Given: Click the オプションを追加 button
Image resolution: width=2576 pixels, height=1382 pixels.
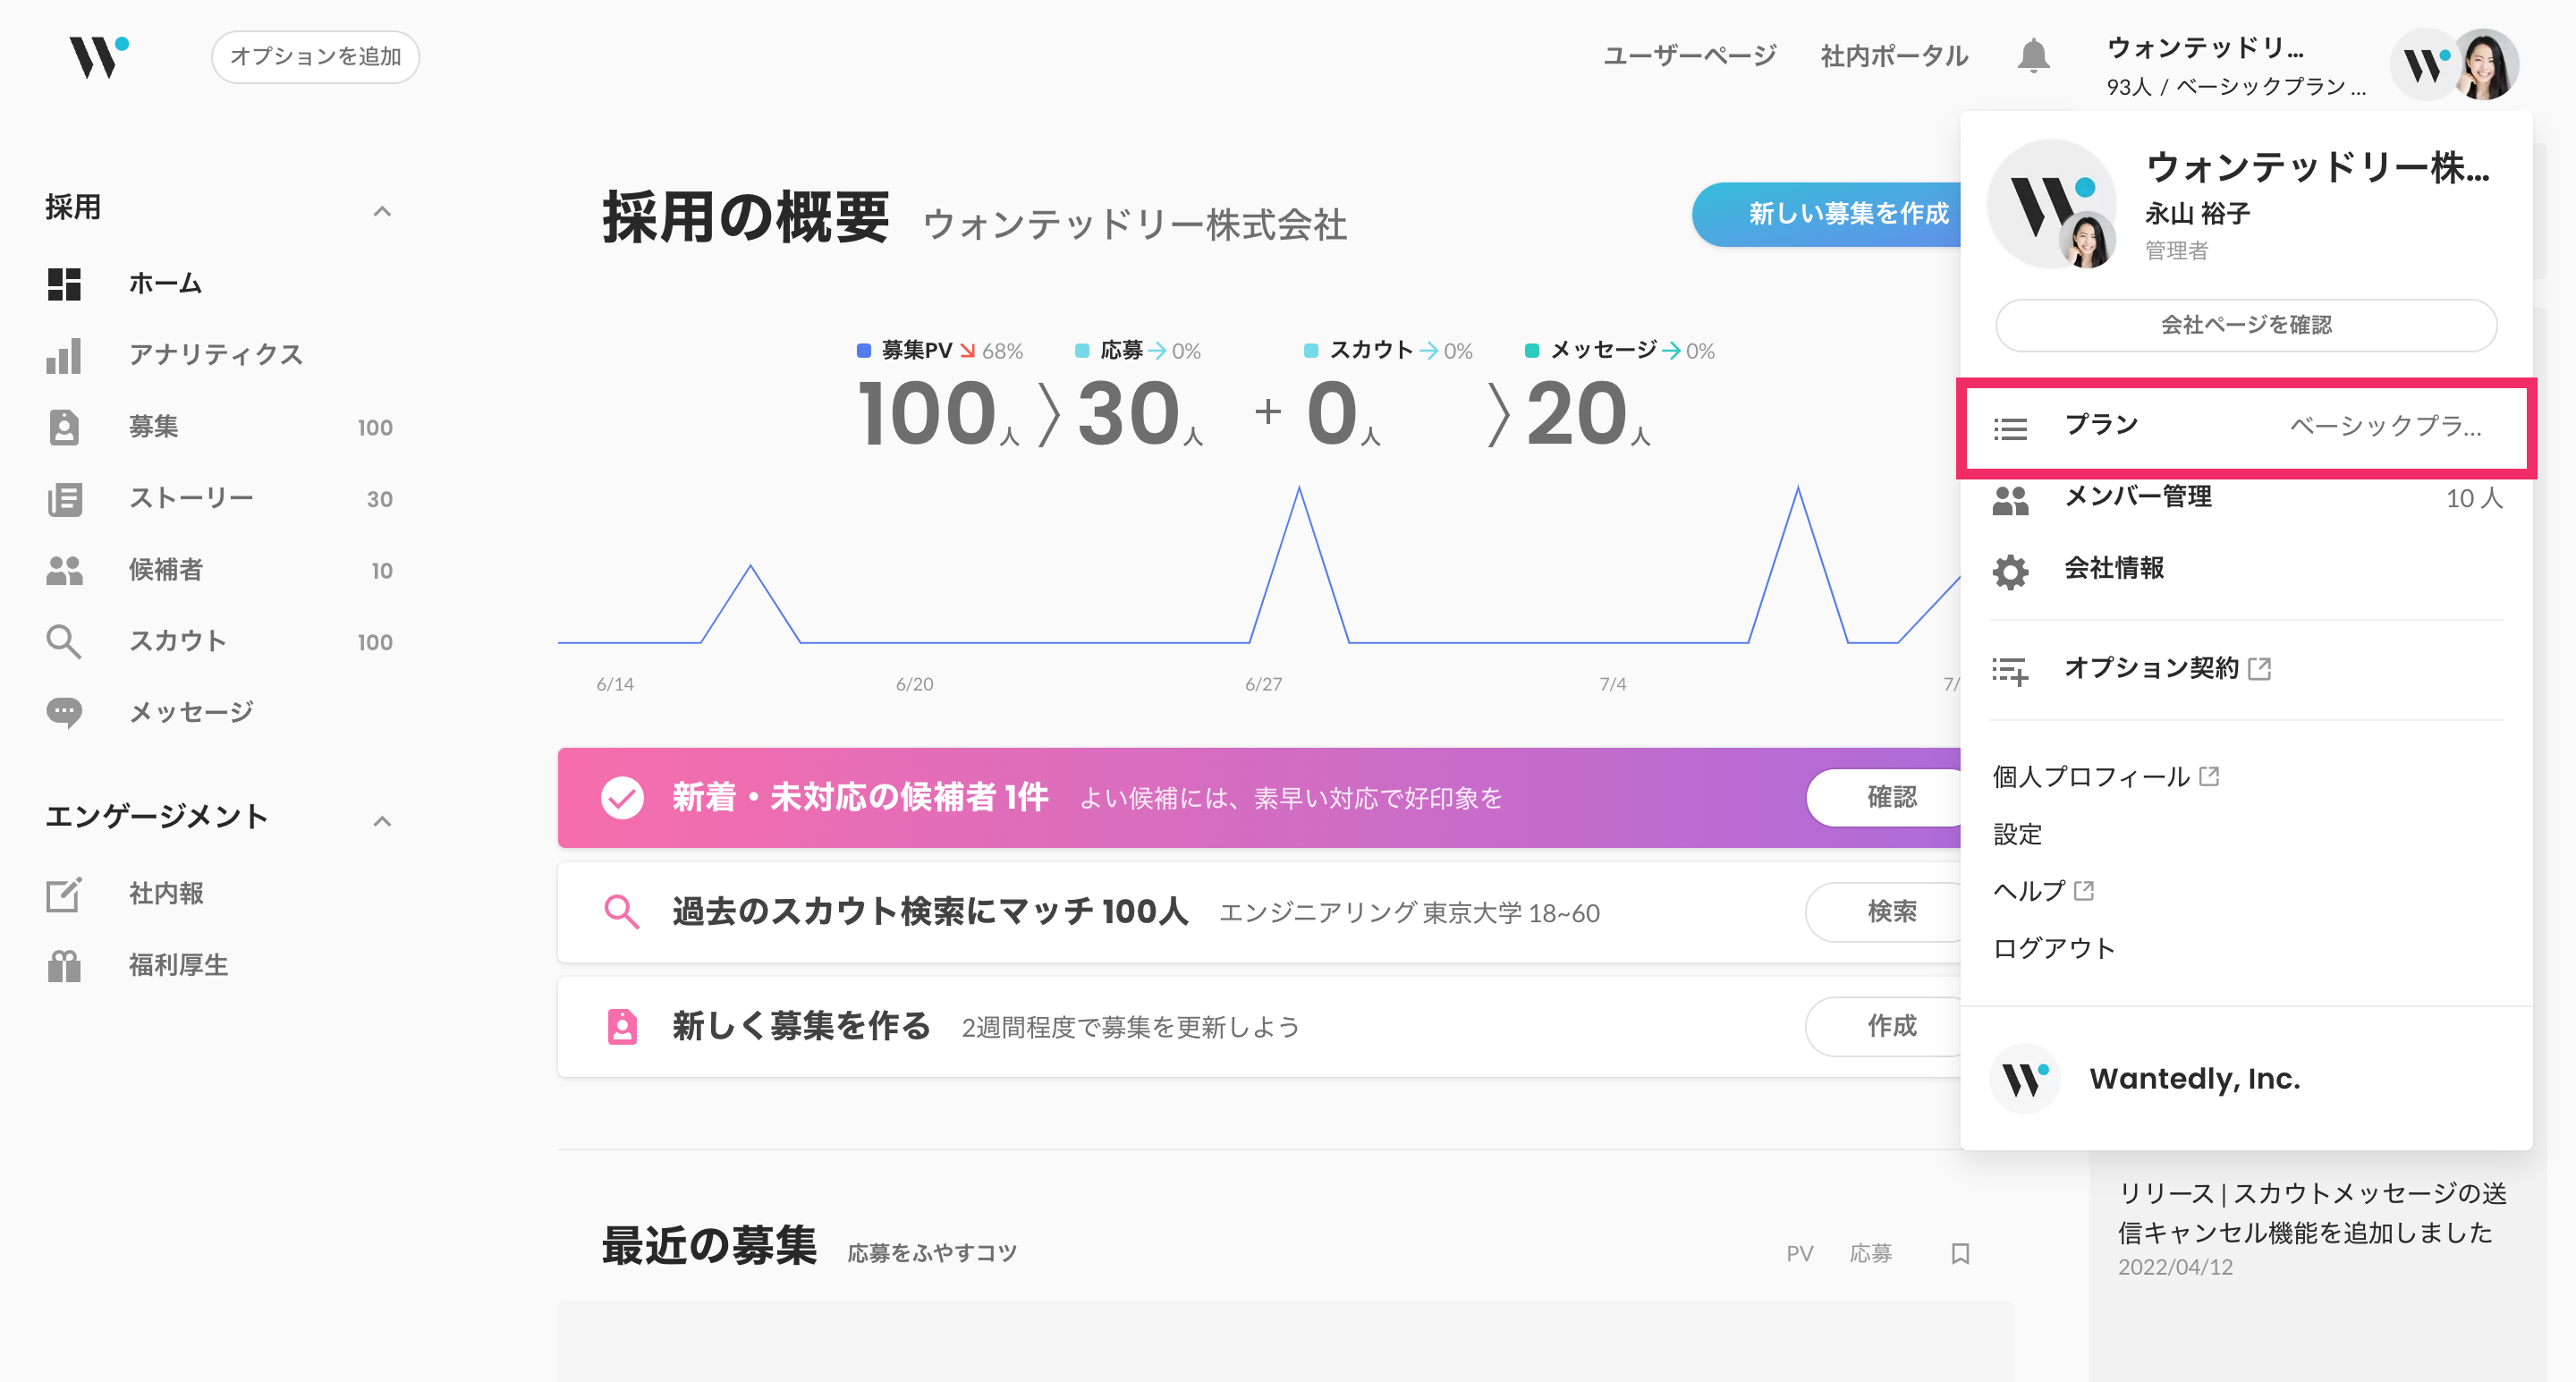Looking at the screenshot, I should point(315,57).
